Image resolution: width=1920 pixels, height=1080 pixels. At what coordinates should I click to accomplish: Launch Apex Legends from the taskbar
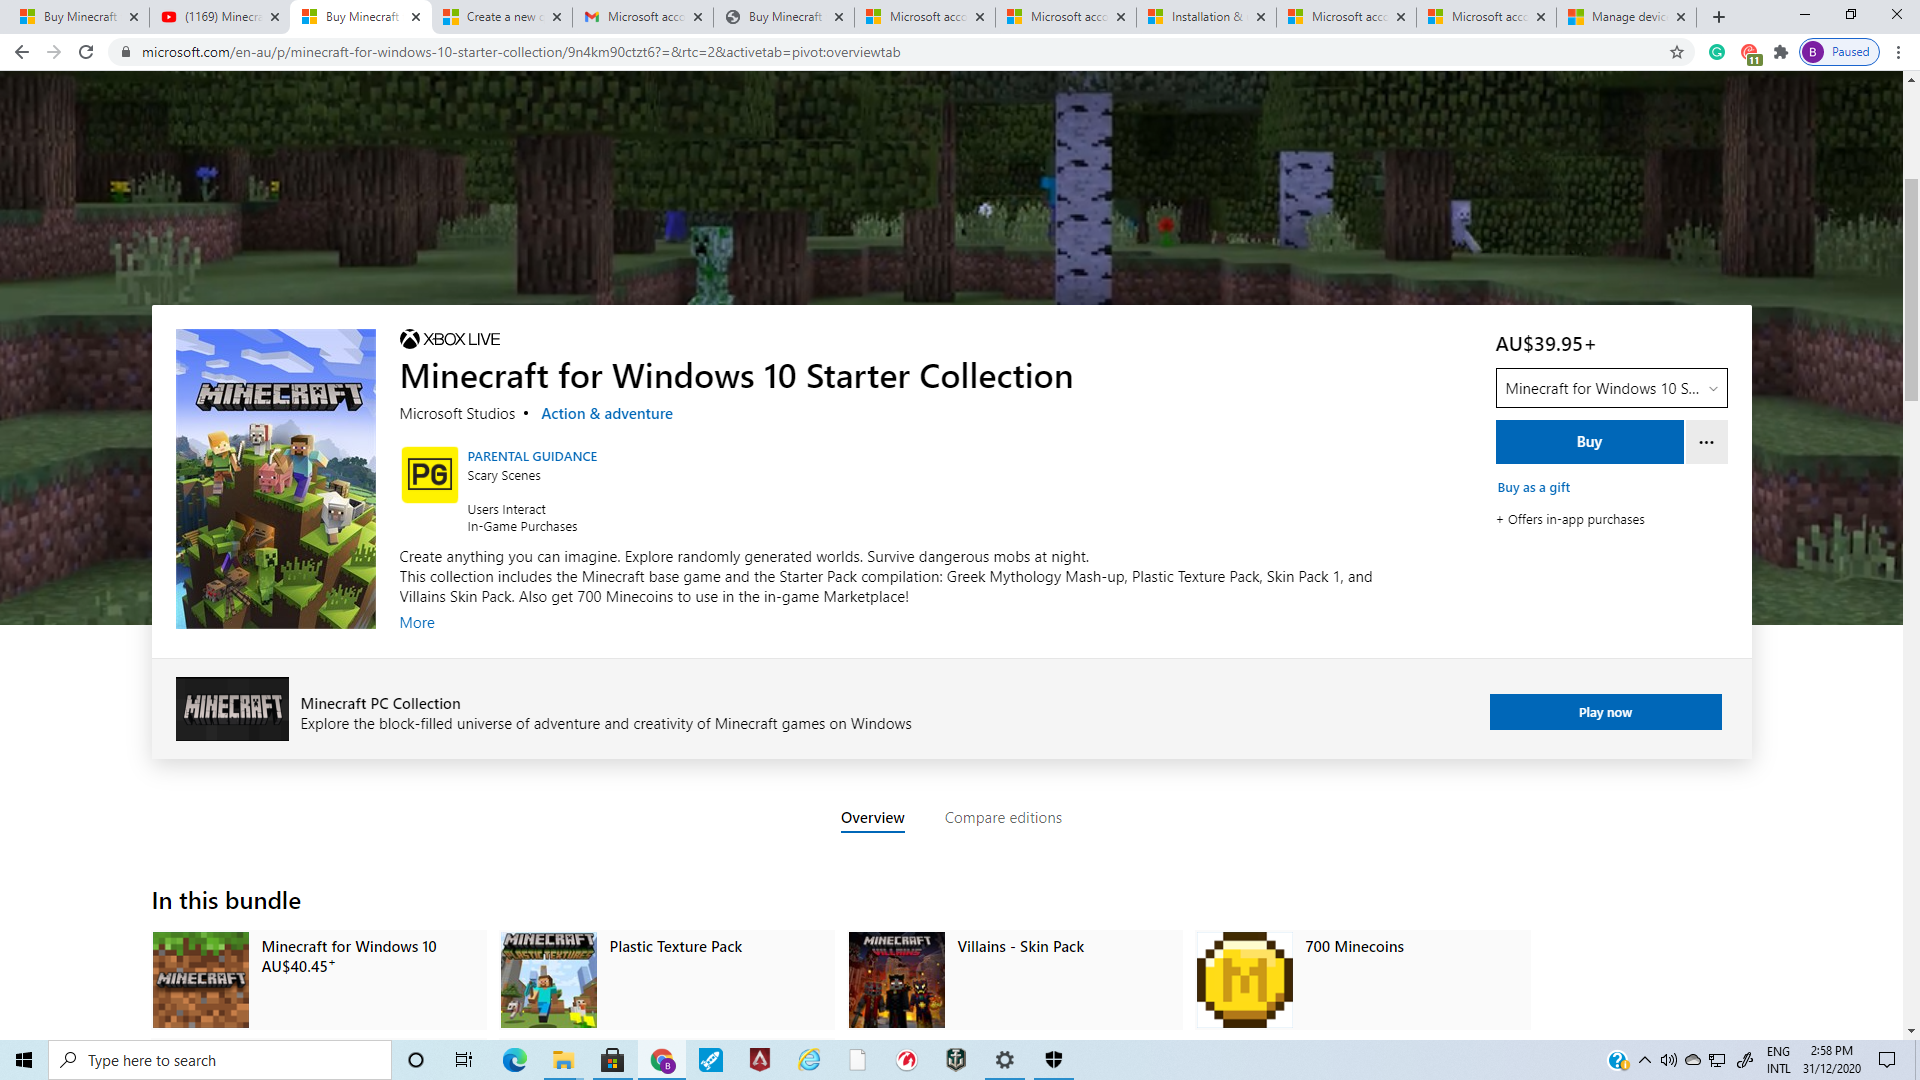point(760,1060)
